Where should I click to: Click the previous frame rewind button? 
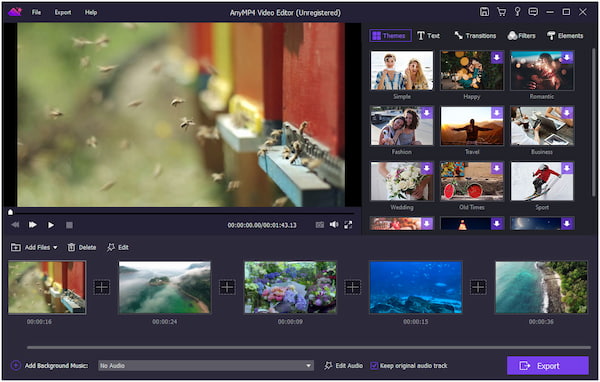pyautogui.click(x=15, y=225)
